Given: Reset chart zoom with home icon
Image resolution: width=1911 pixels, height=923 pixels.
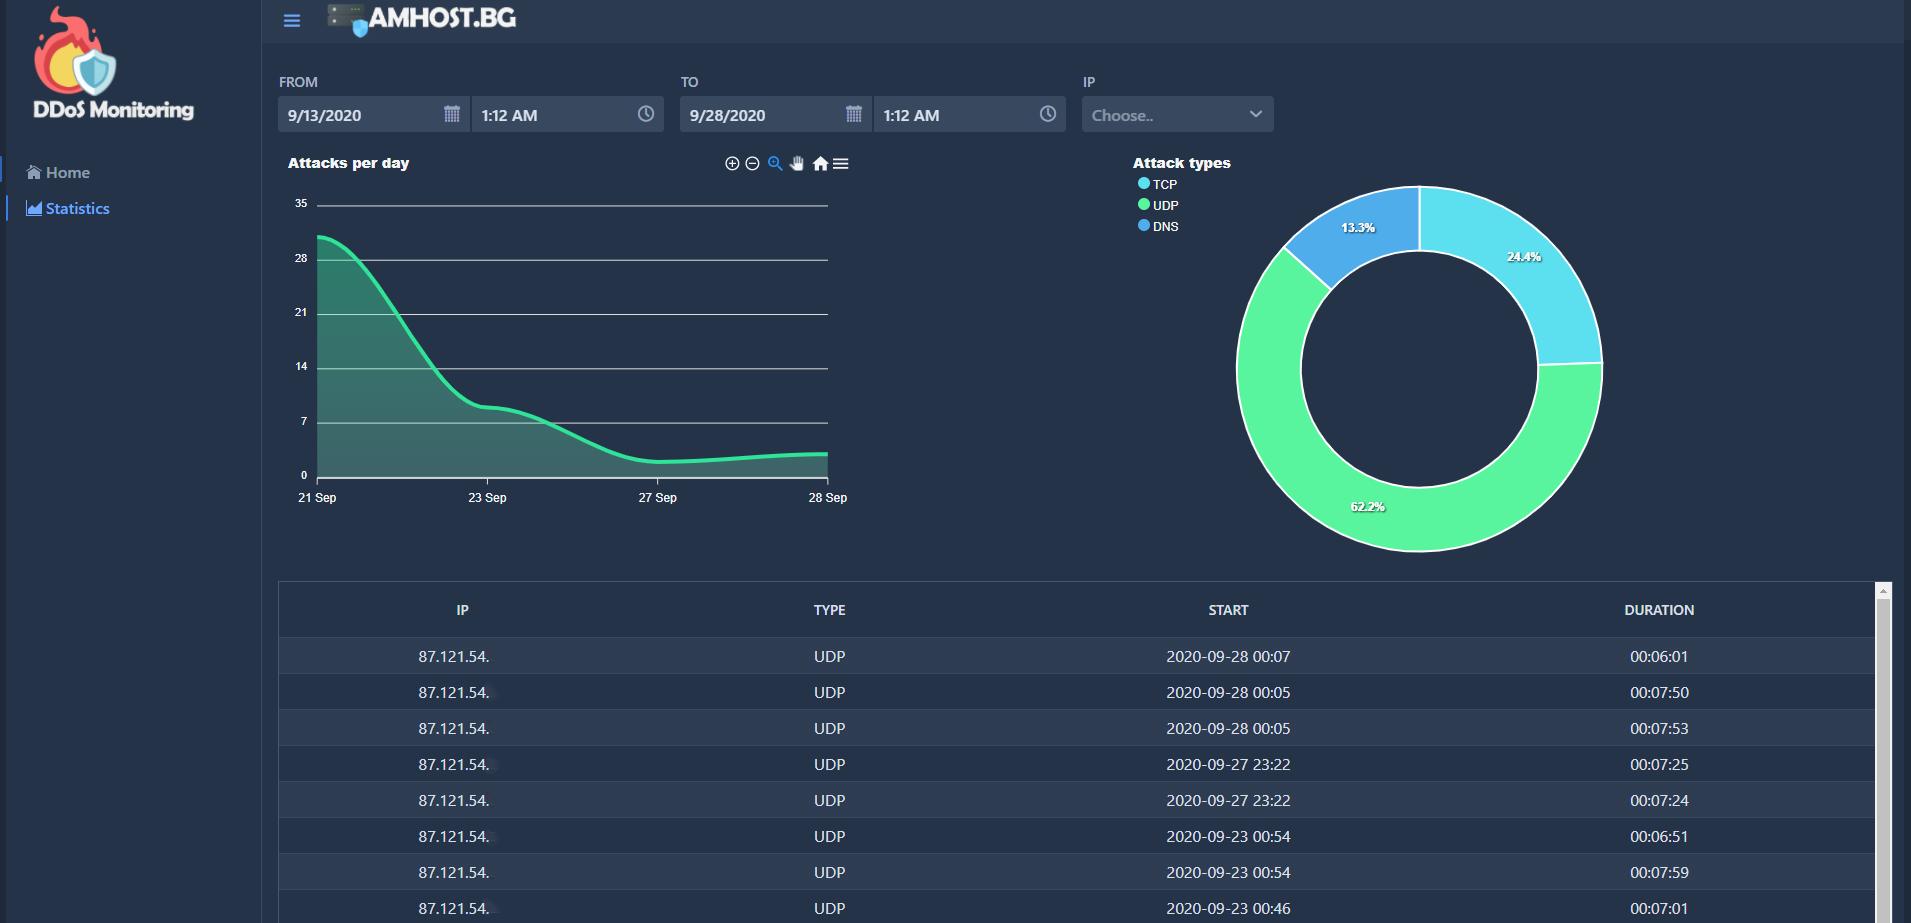Looking at the screenshot, I should point(820,164).
